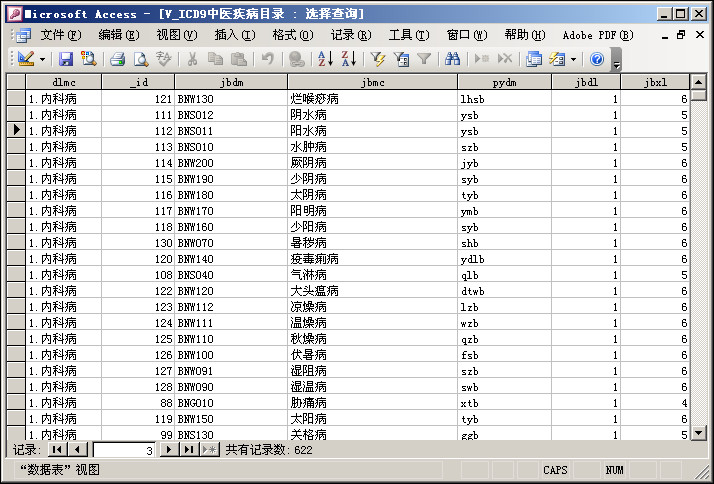
Task: Click the Paste clipboard icon
Action: click(x=239, y=59)
